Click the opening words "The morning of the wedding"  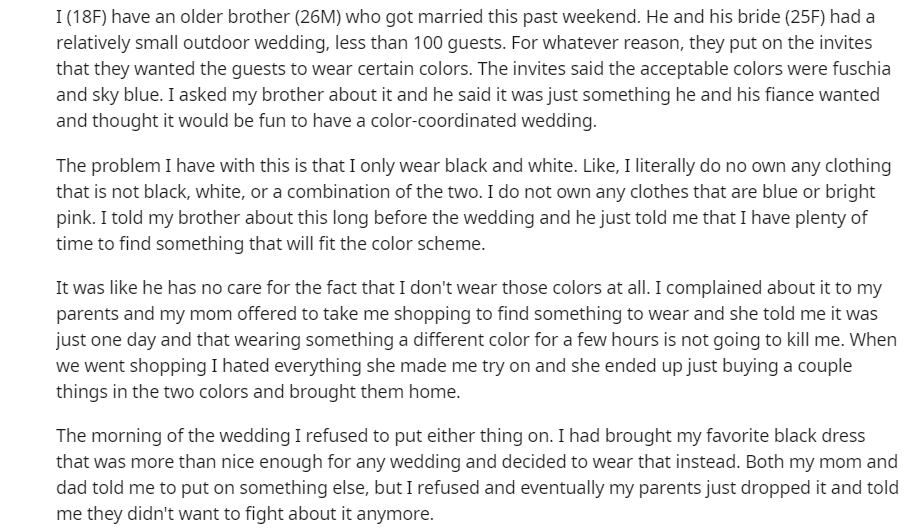pyautogui.click(x=173, y=435)
